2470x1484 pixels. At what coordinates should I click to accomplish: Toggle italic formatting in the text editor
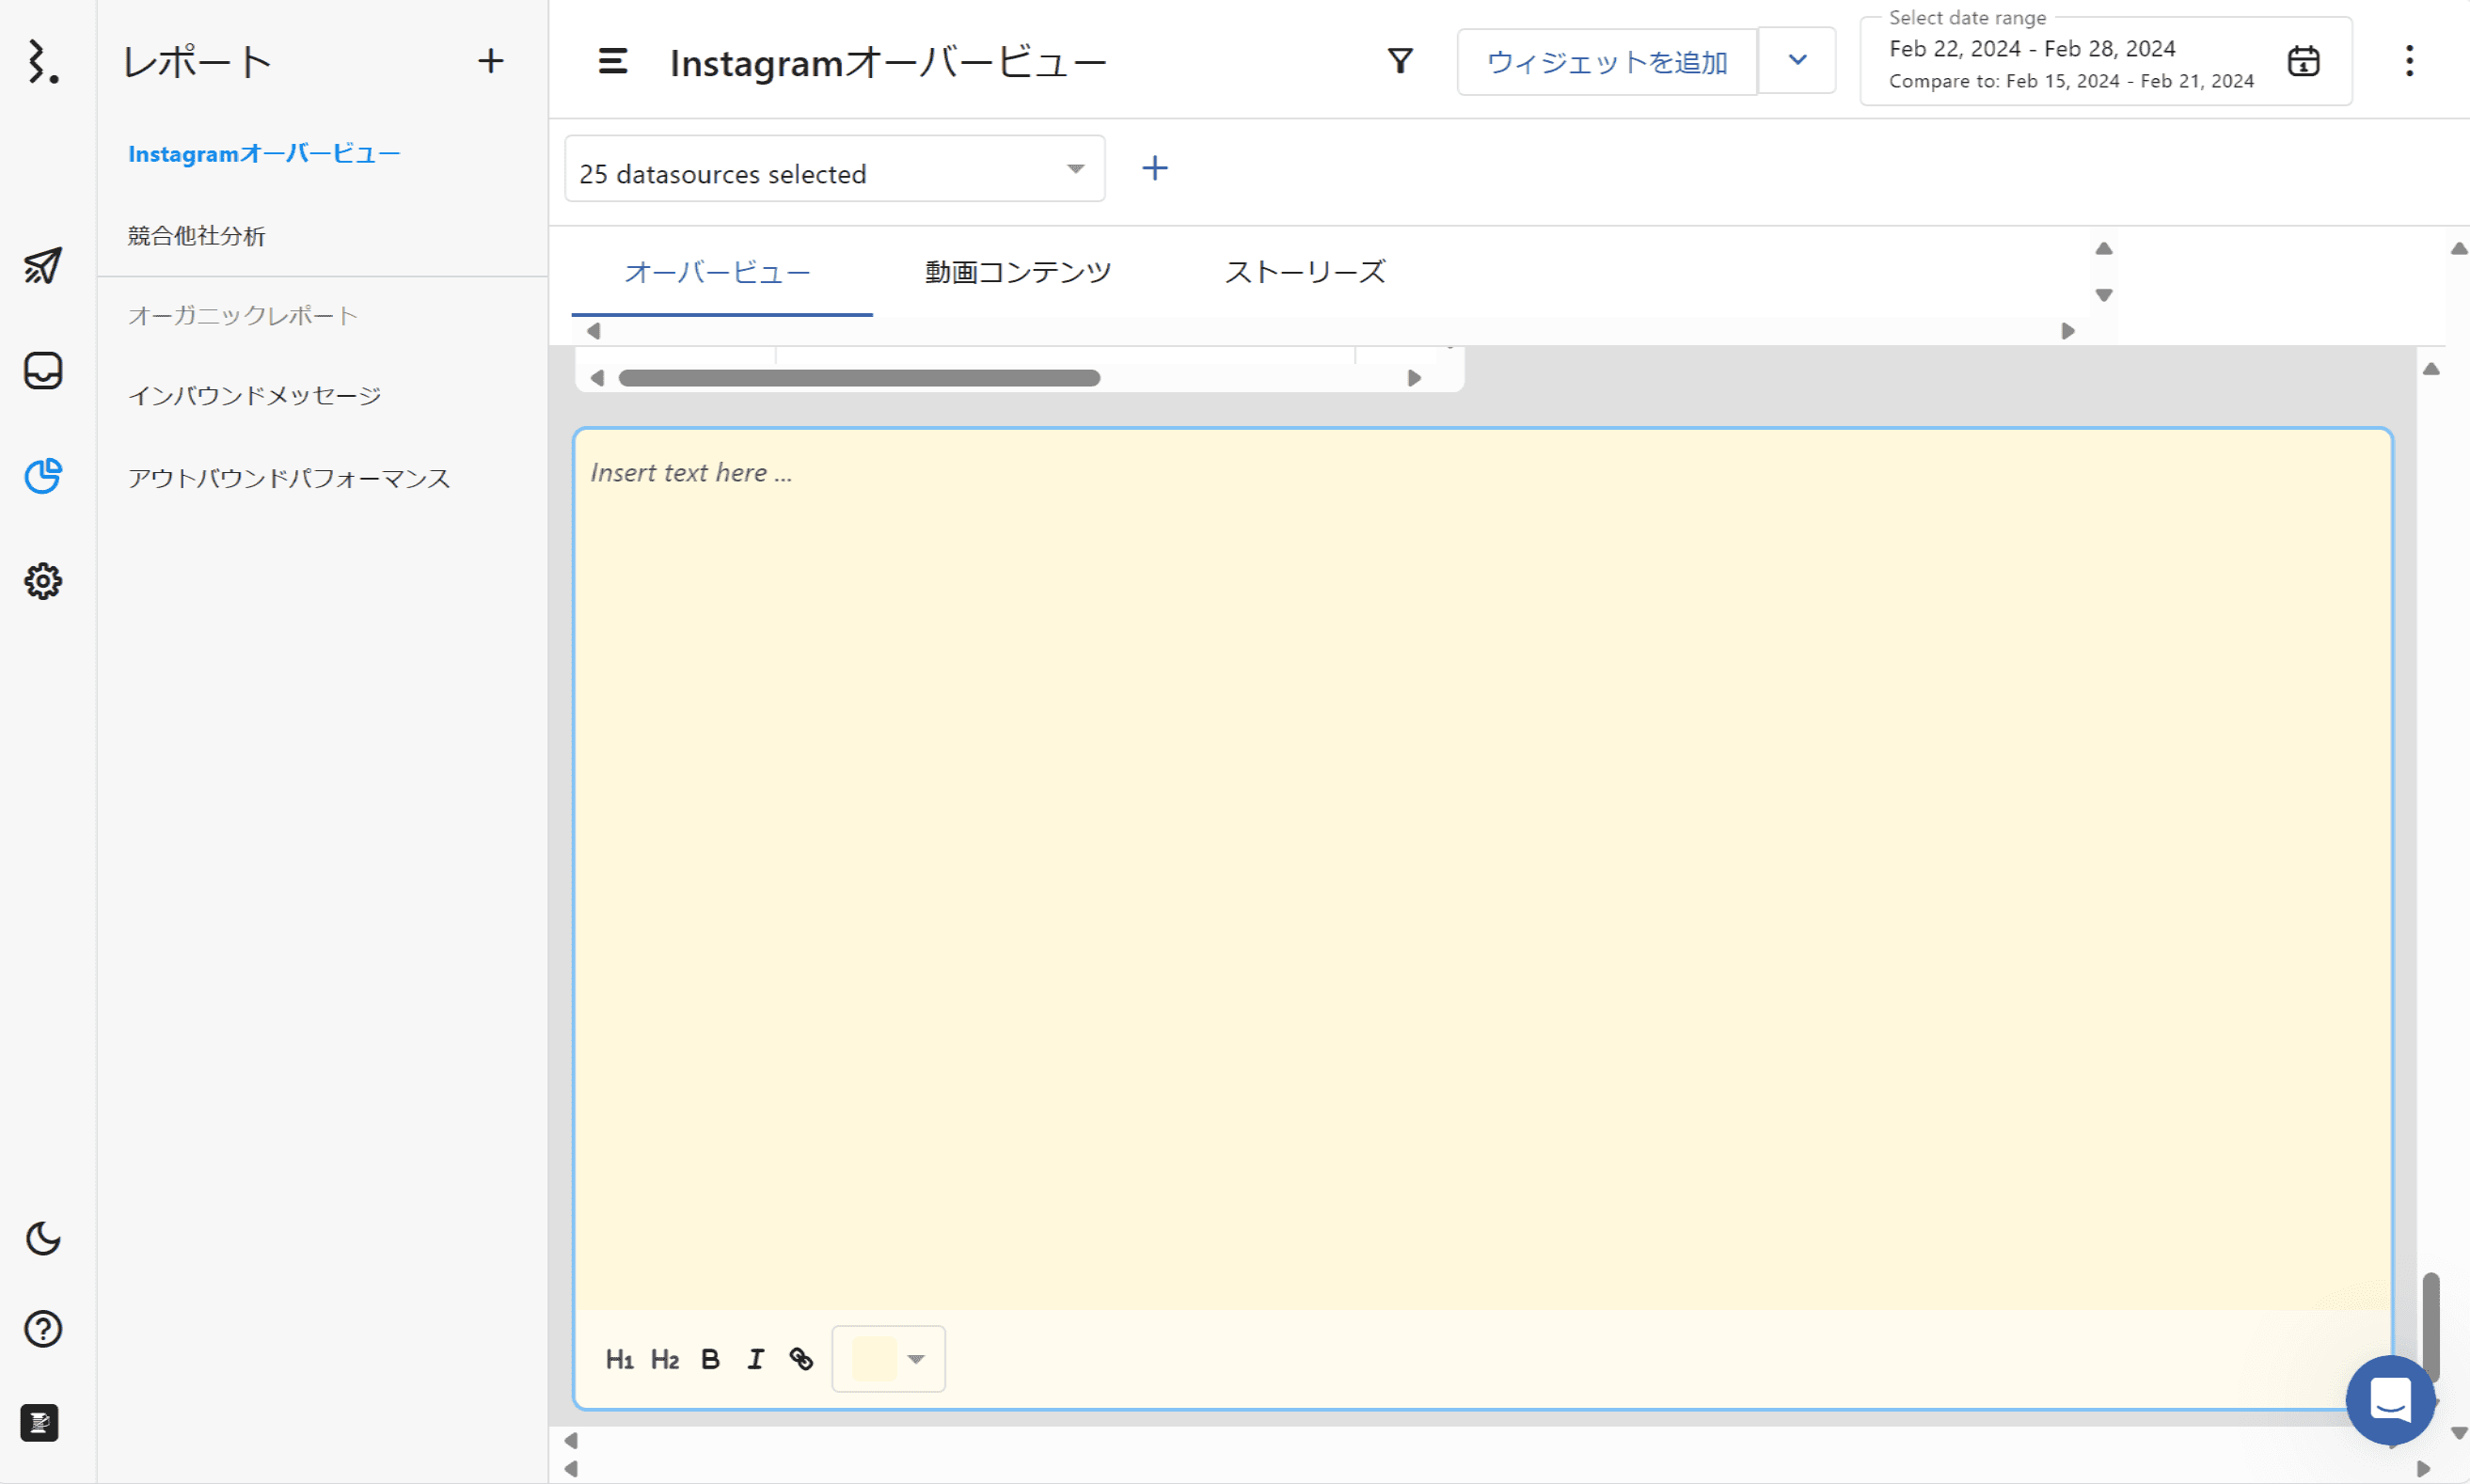[756, 1359]
